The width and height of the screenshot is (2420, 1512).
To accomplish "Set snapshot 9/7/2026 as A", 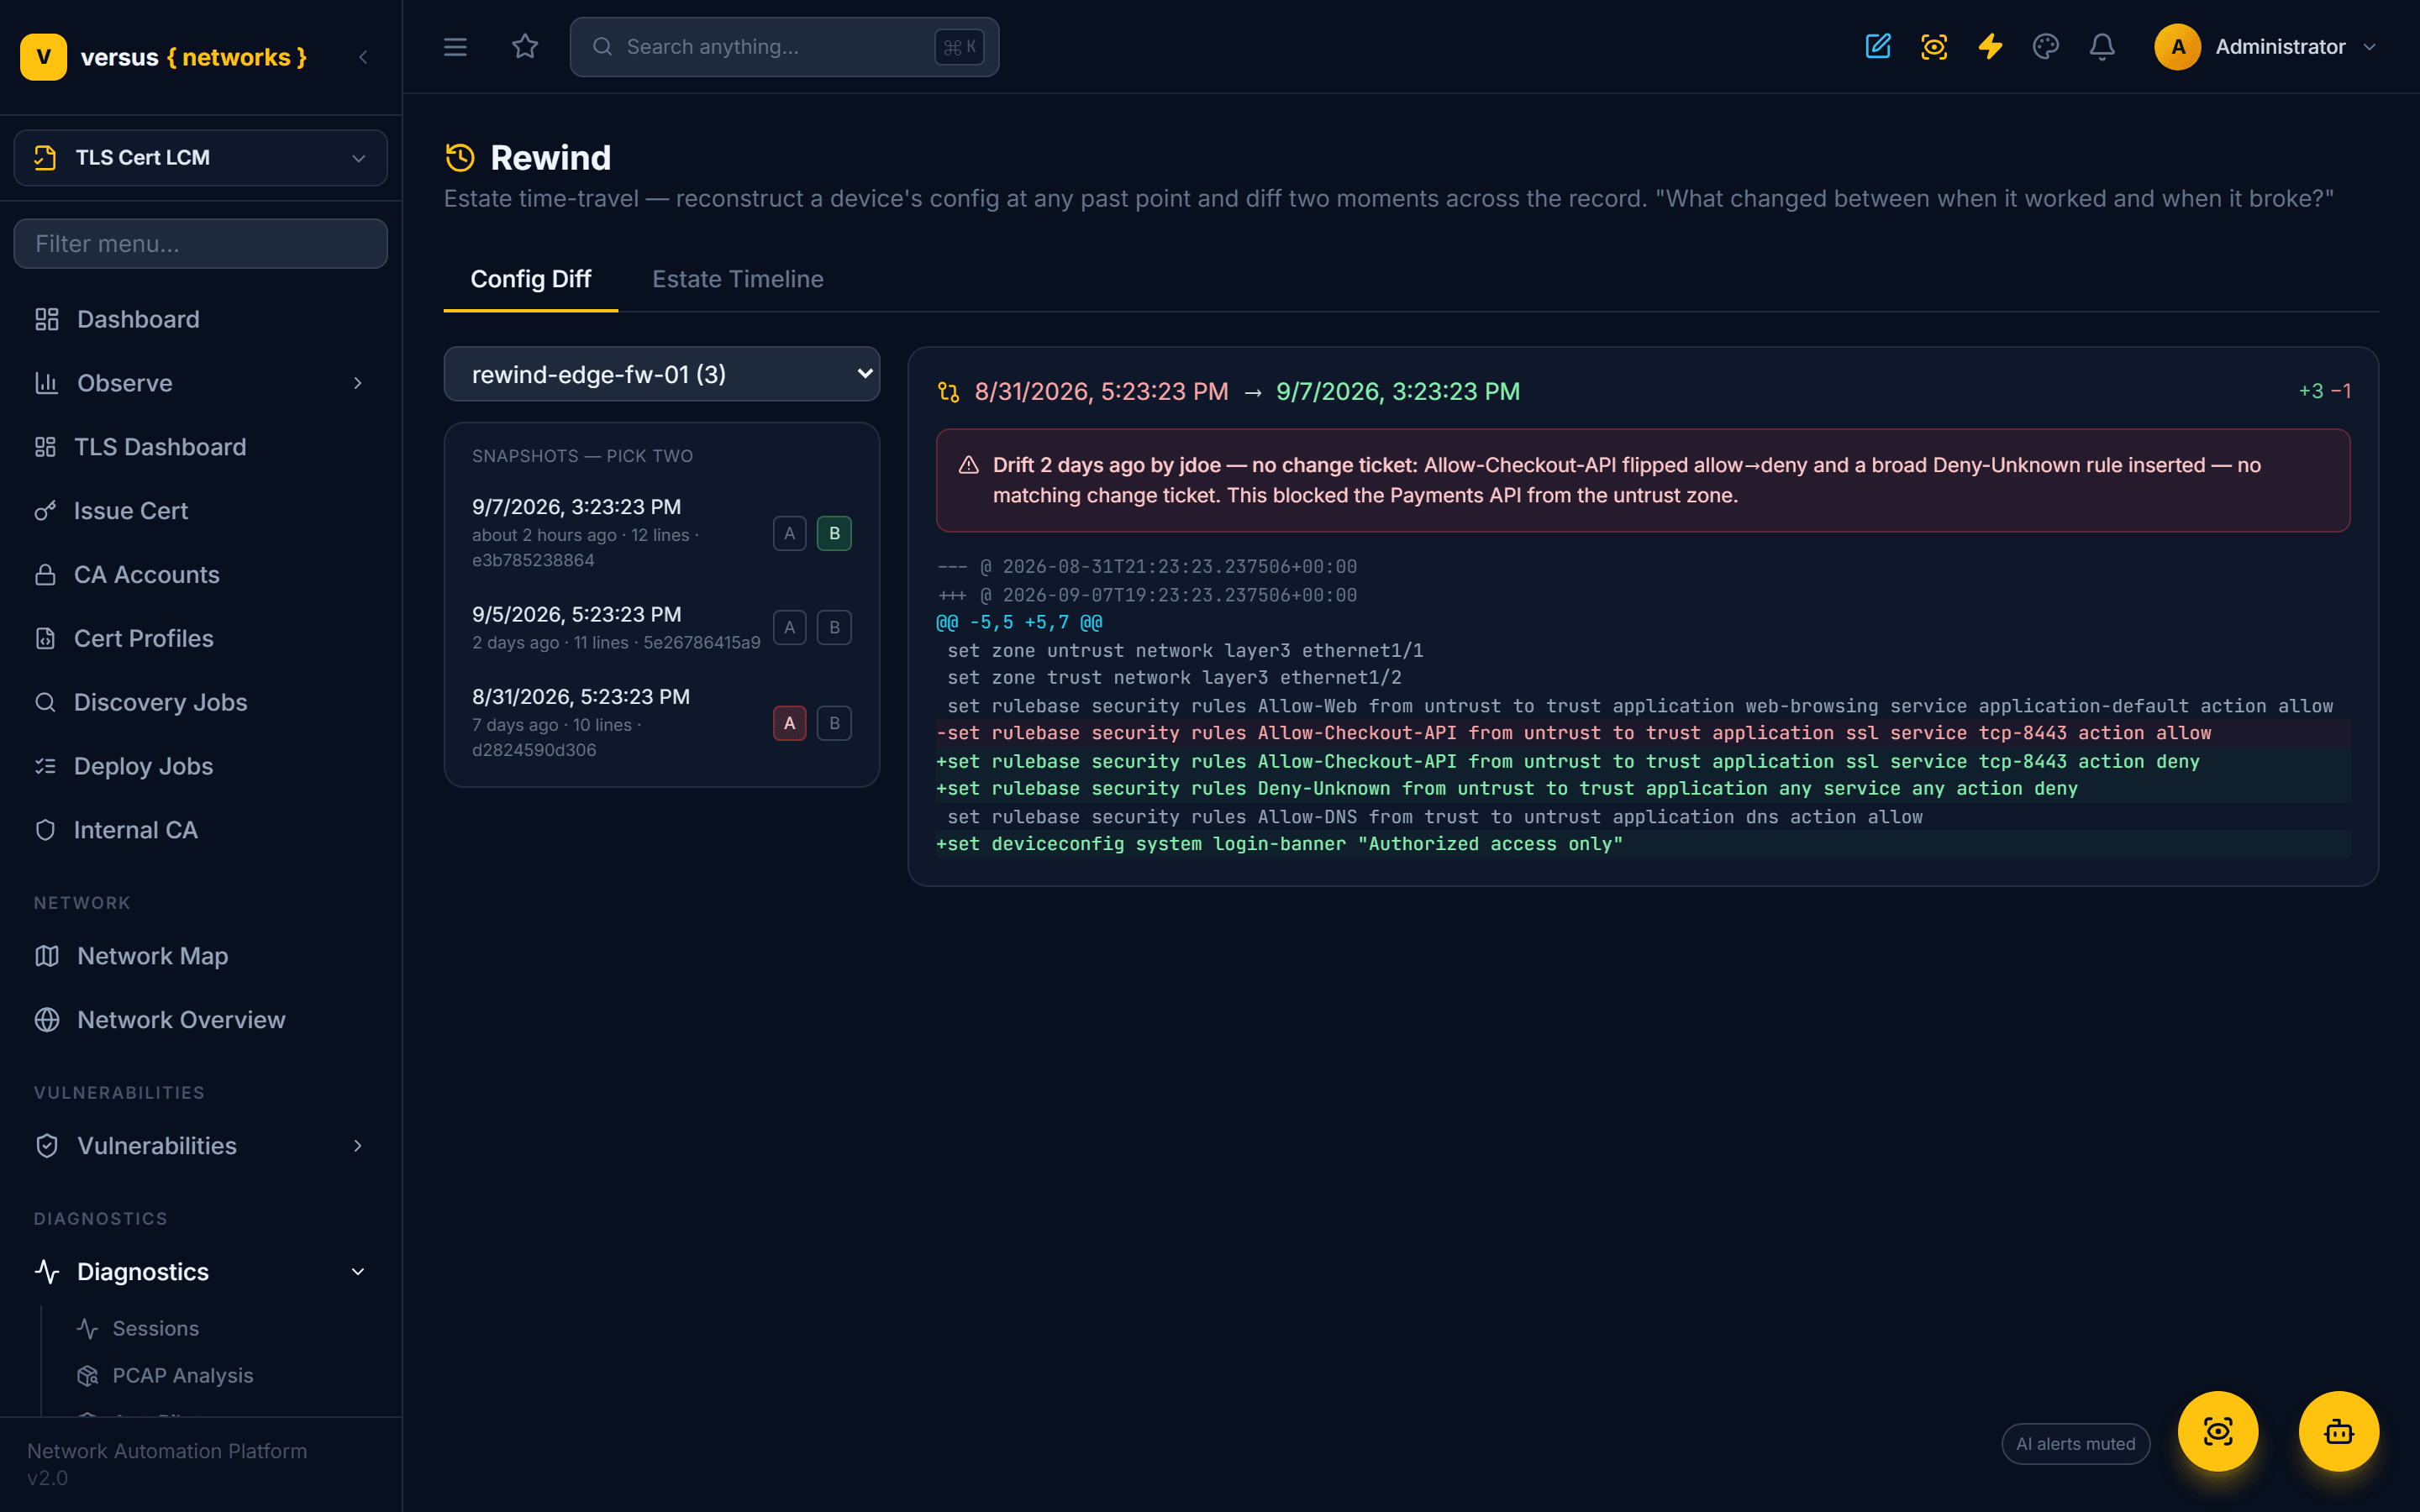I will pyautogui.click(x=789, y=533).
